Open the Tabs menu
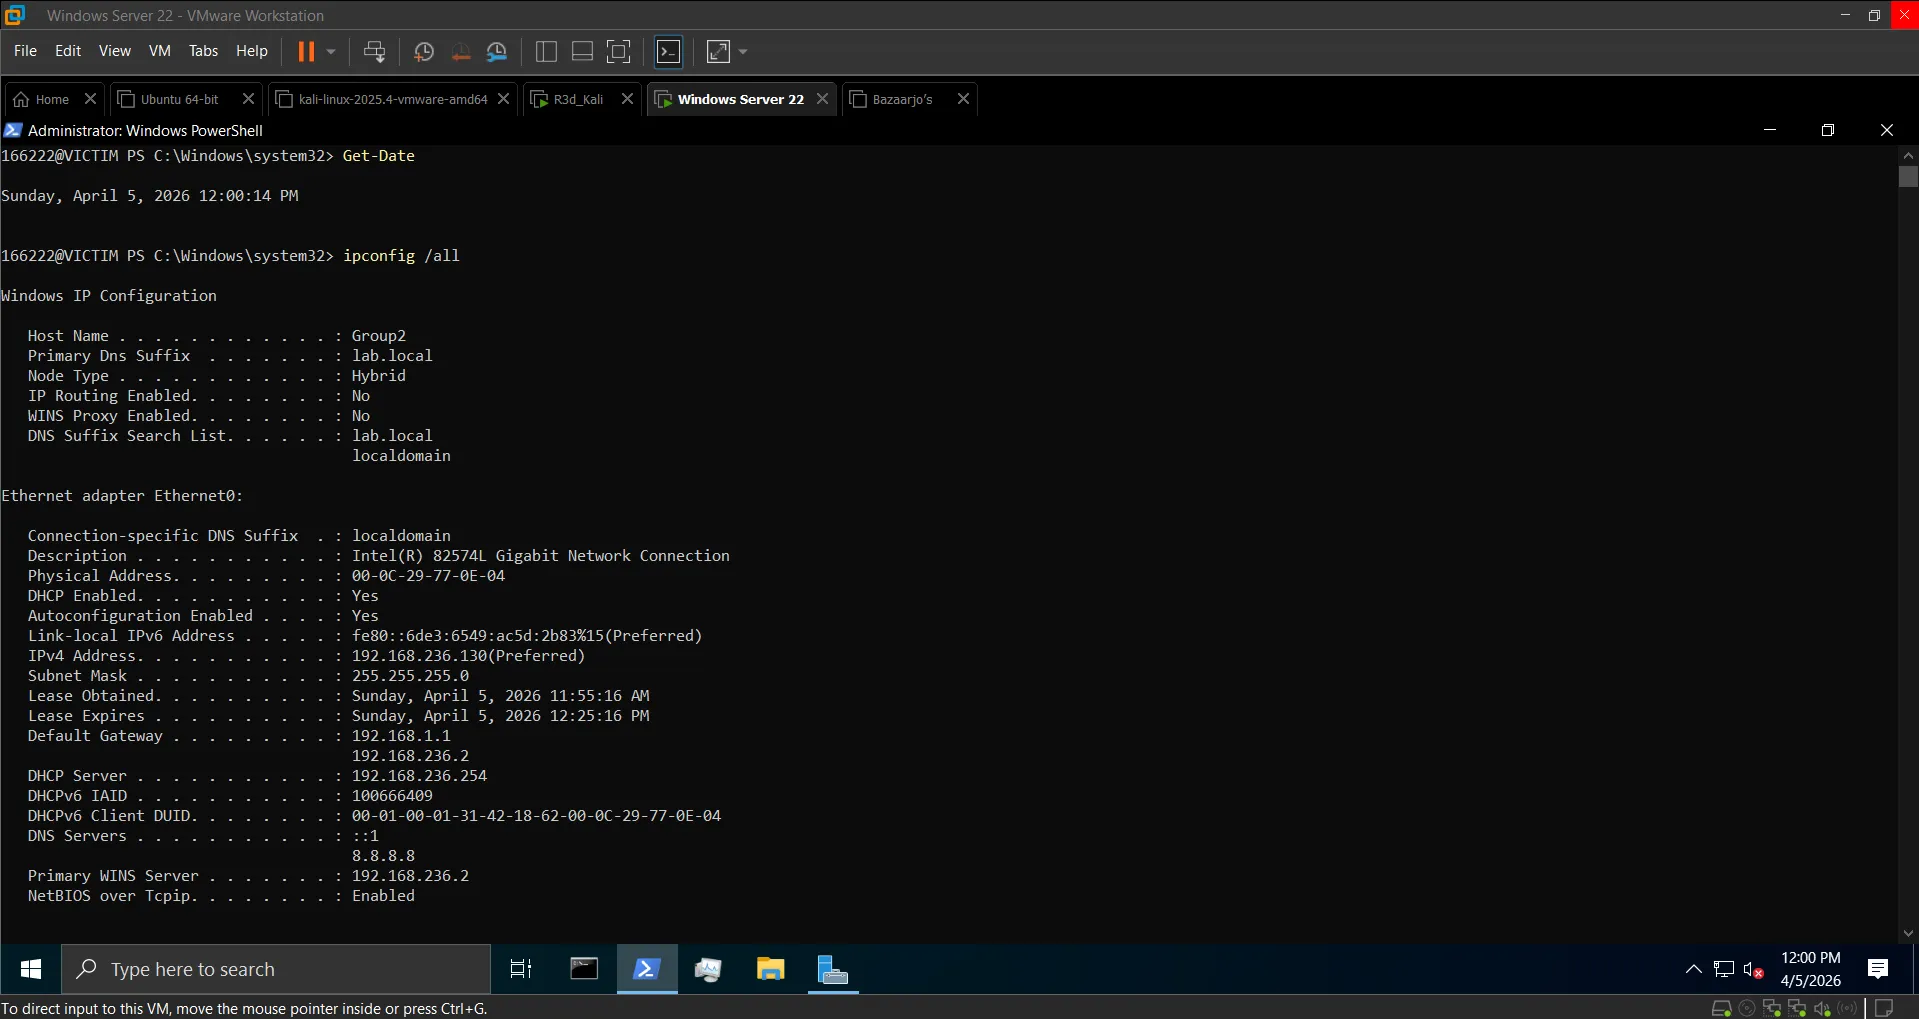The width and height of the screenshot is (1919, 1019). pos(203,51)
